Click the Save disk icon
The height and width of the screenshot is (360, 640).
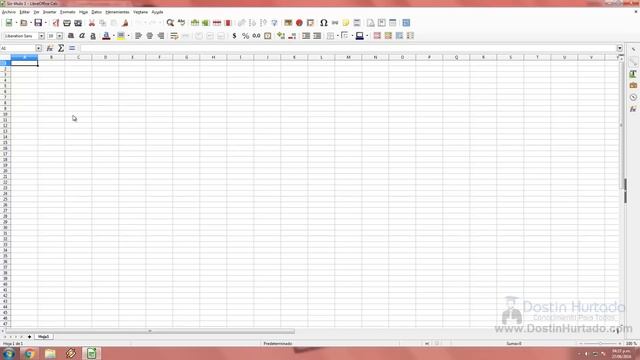[x=38, y=23]
